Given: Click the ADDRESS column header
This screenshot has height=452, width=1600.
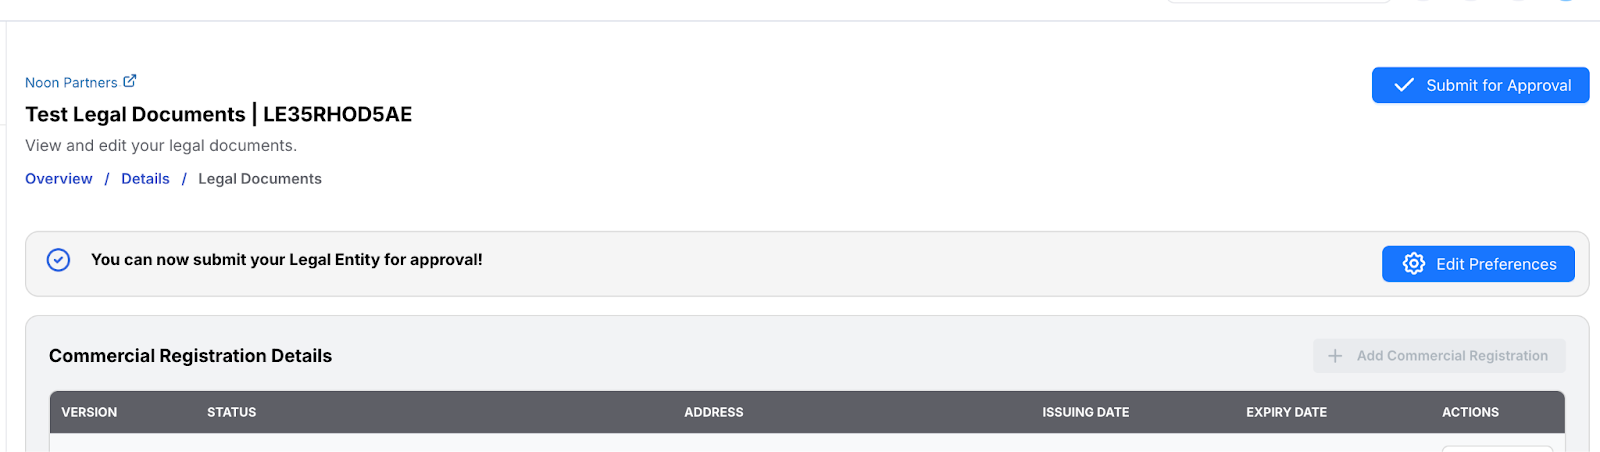Looking at the screenshot, I should pyautogui.click(x=713, y=412).
